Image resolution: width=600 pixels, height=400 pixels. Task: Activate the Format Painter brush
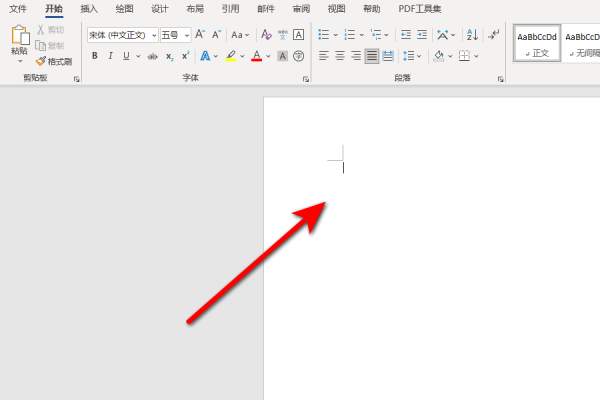click(x=54, y=61)
